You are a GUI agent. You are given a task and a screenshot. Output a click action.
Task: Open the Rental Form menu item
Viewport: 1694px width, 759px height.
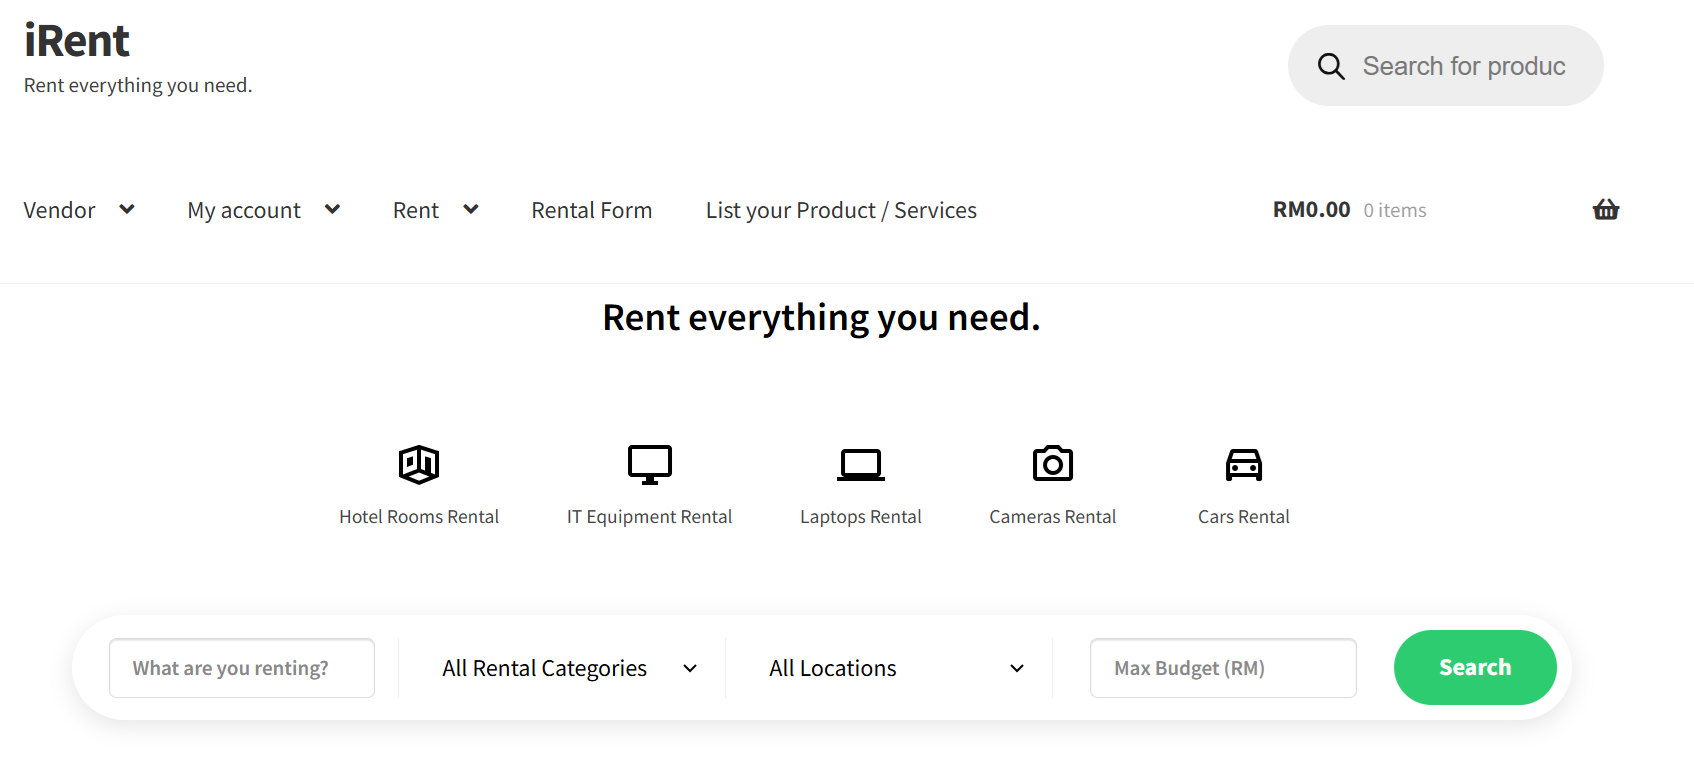(x=591, y=210)
